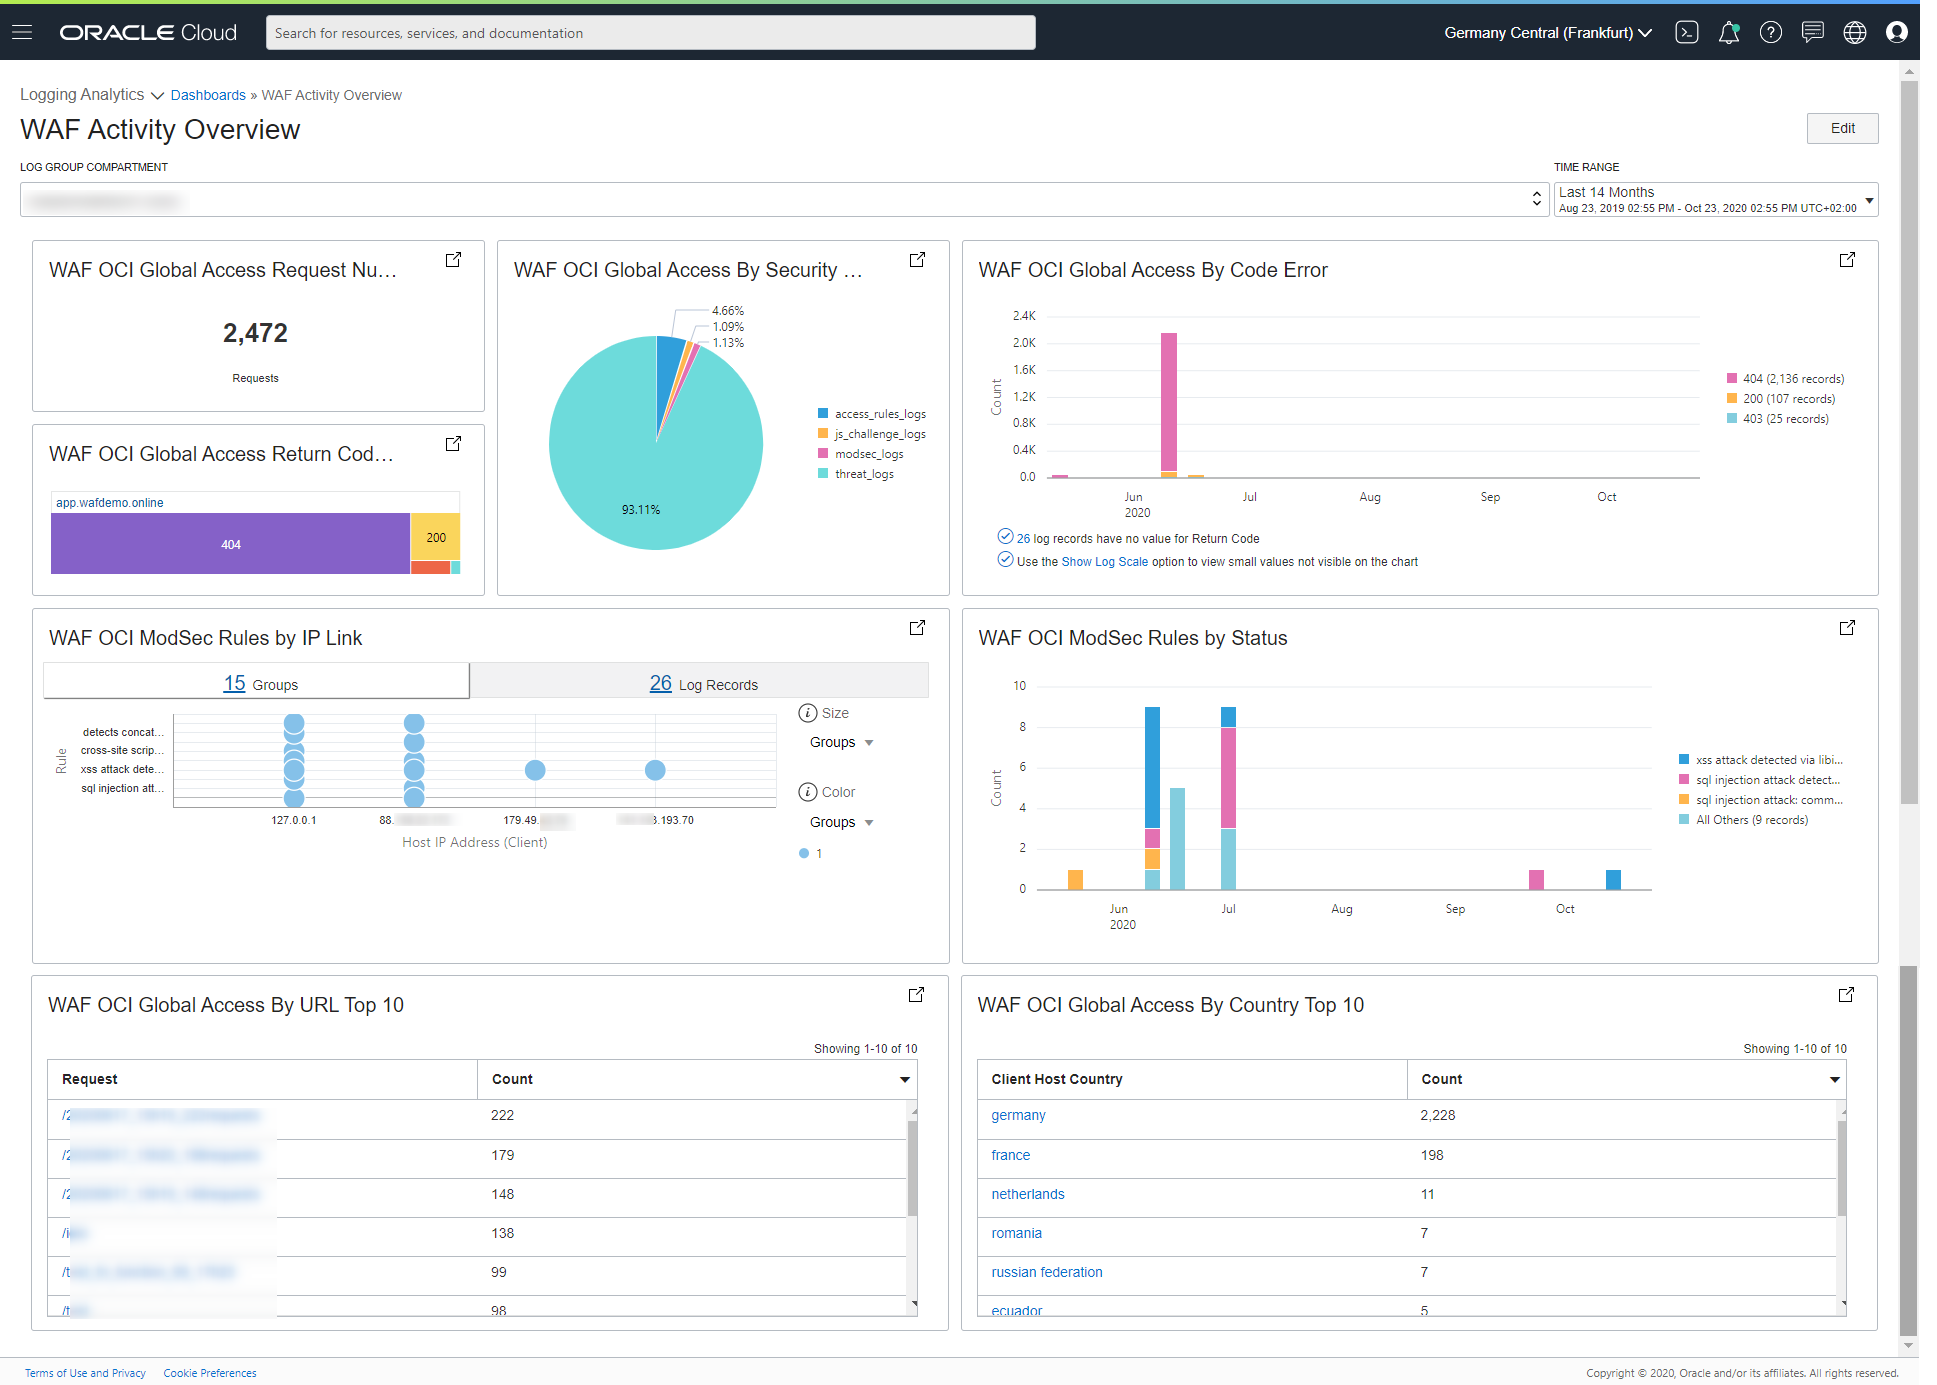Toggle xss attack detected legend series

[x=1767, y=760]
